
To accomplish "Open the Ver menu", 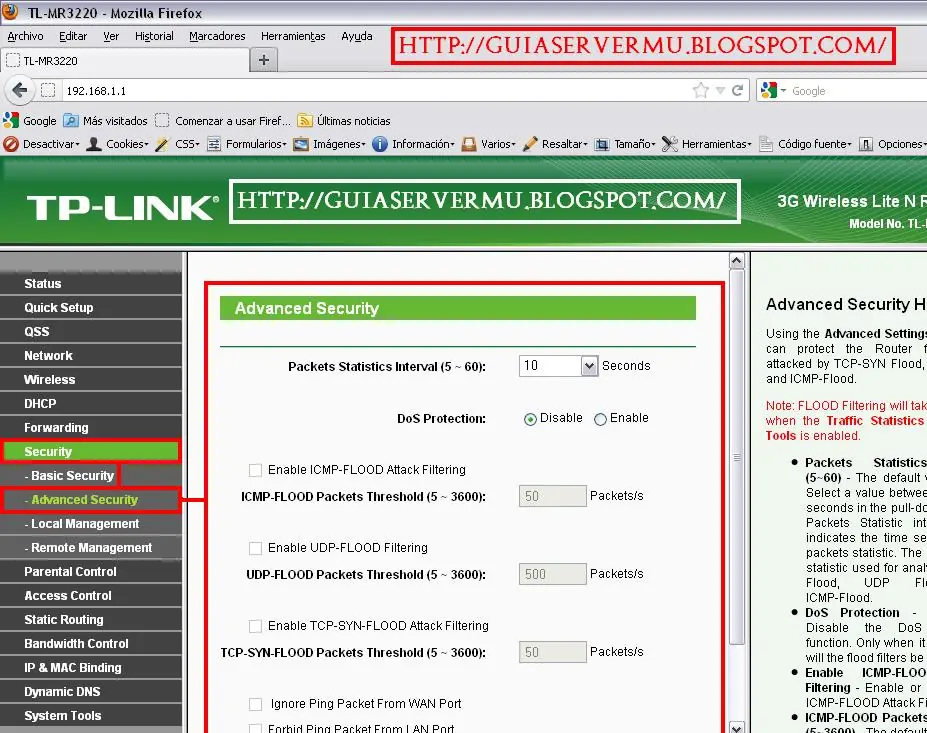I will point(111,36).
